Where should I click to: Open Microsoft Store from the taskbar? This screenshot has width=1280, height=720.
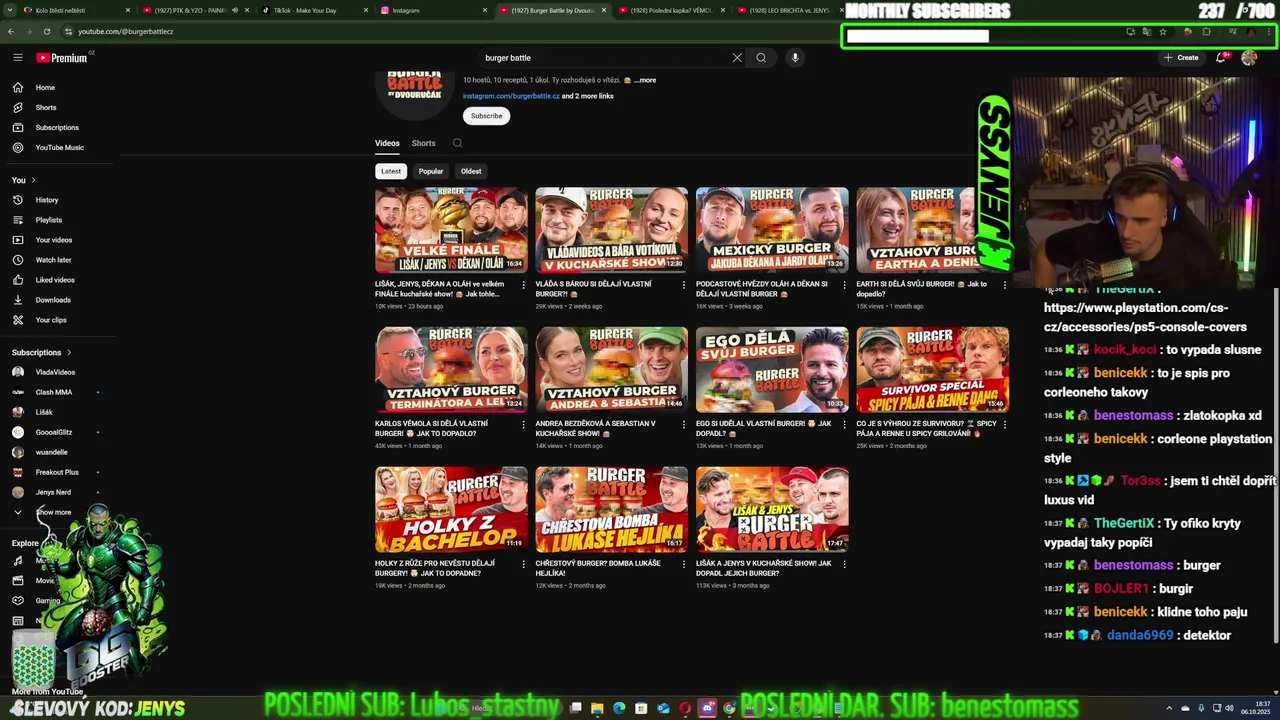[x=641, y=708]
